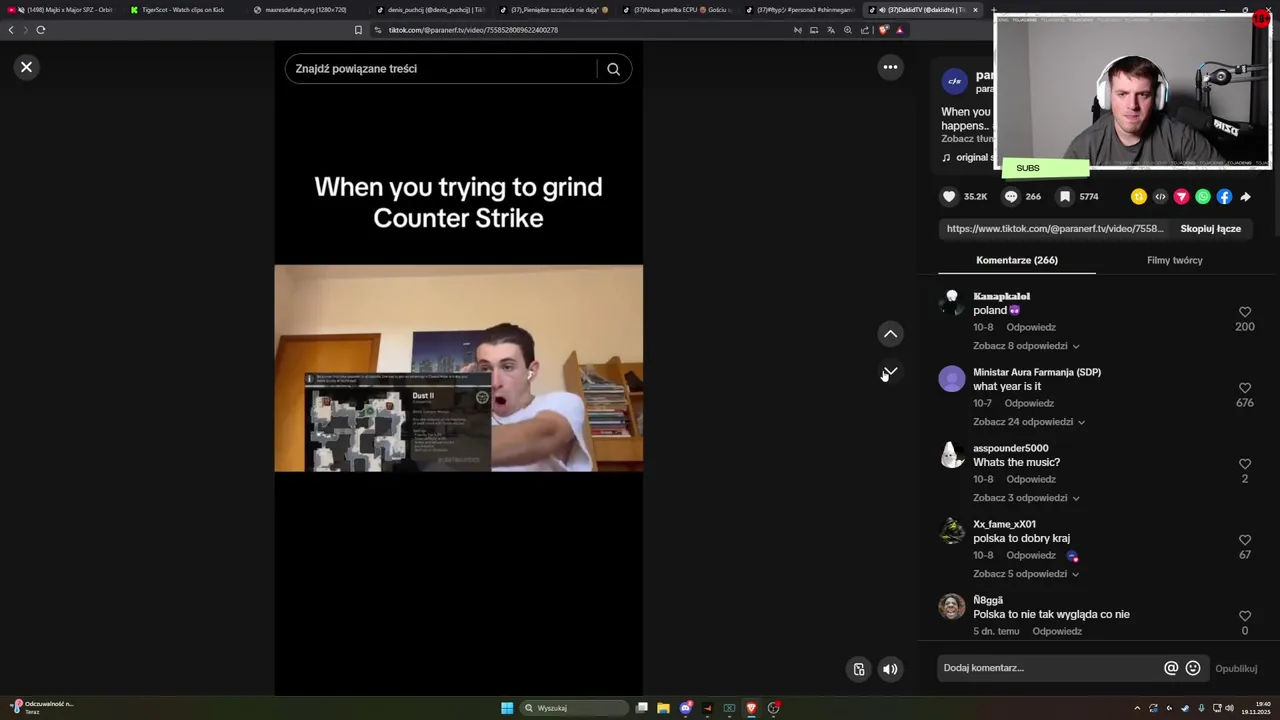Save the video with the bookmark icon (5774)
This screenshot has width=1280, height=720.
click(1065, 197)
